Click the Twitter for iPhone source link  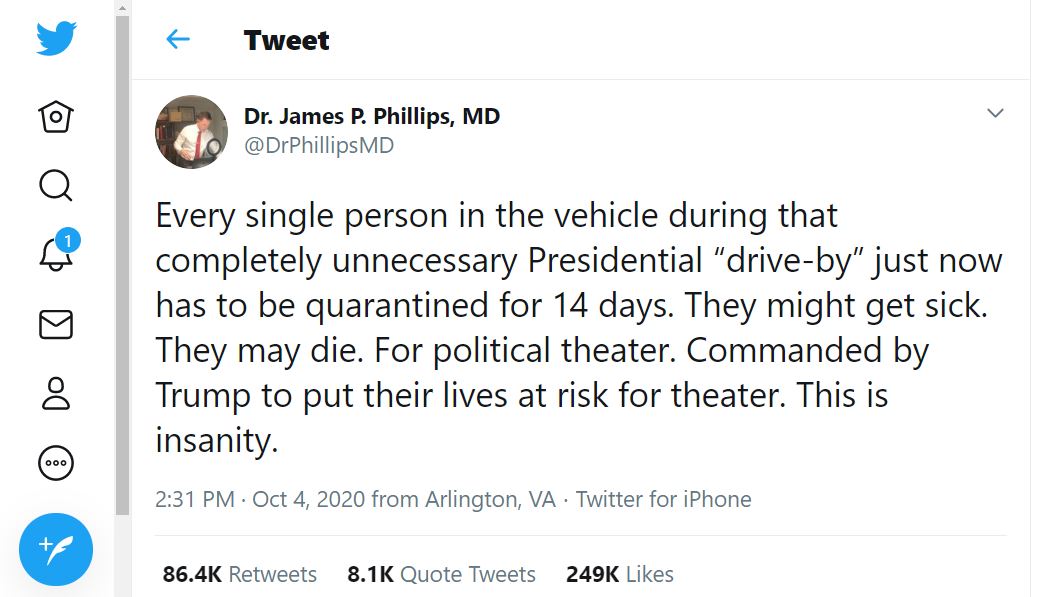tap(663, 498)
